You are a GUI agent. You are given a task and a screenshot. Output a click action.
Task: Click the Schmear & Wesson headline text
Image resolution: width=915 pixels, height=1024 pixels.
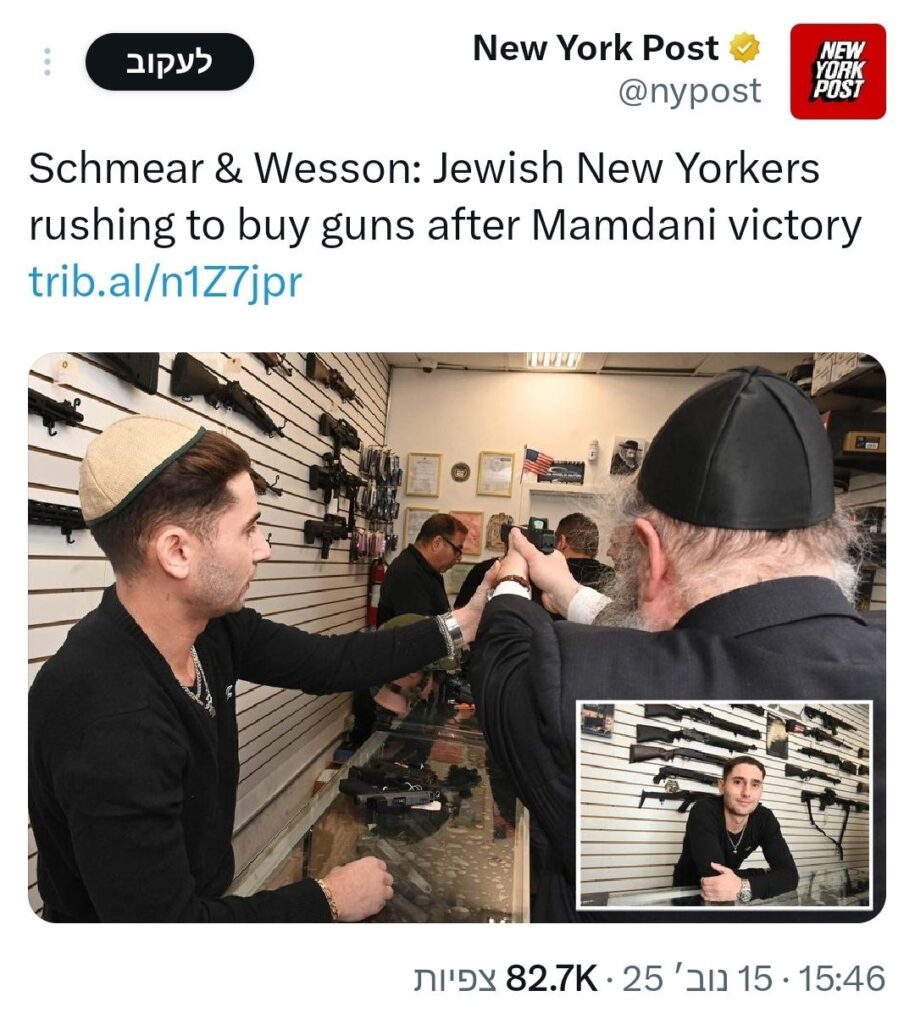[x=444, y=197]
